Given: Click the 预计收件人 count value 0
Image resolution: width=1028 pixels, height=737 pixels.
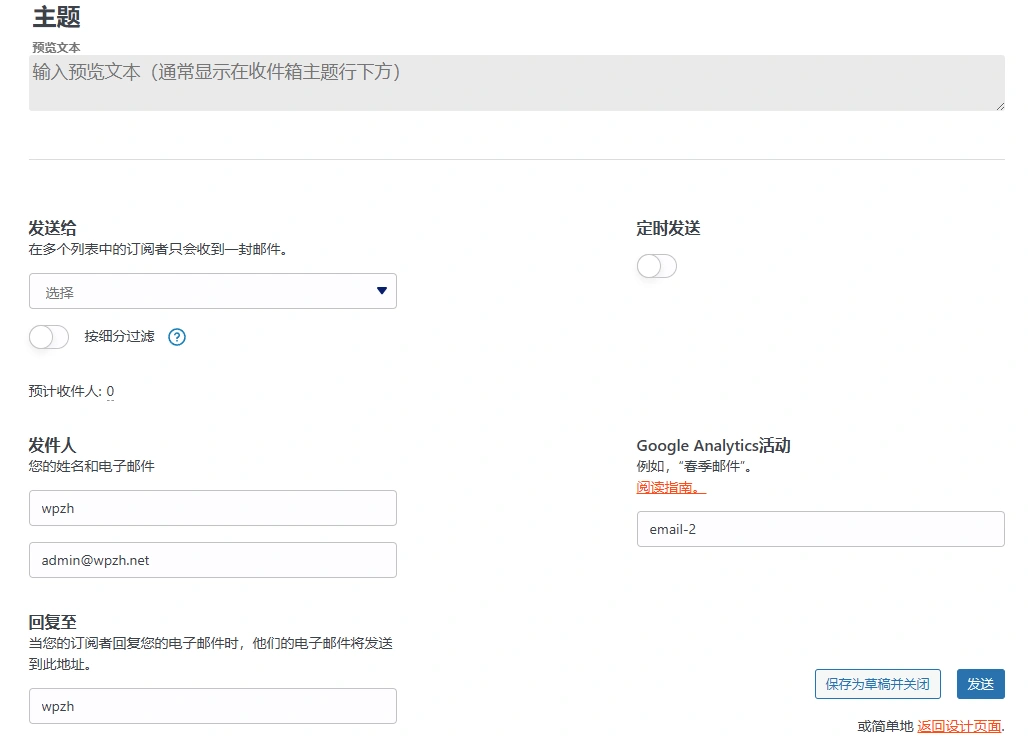Looking at the screenshot, I should 109,391.
